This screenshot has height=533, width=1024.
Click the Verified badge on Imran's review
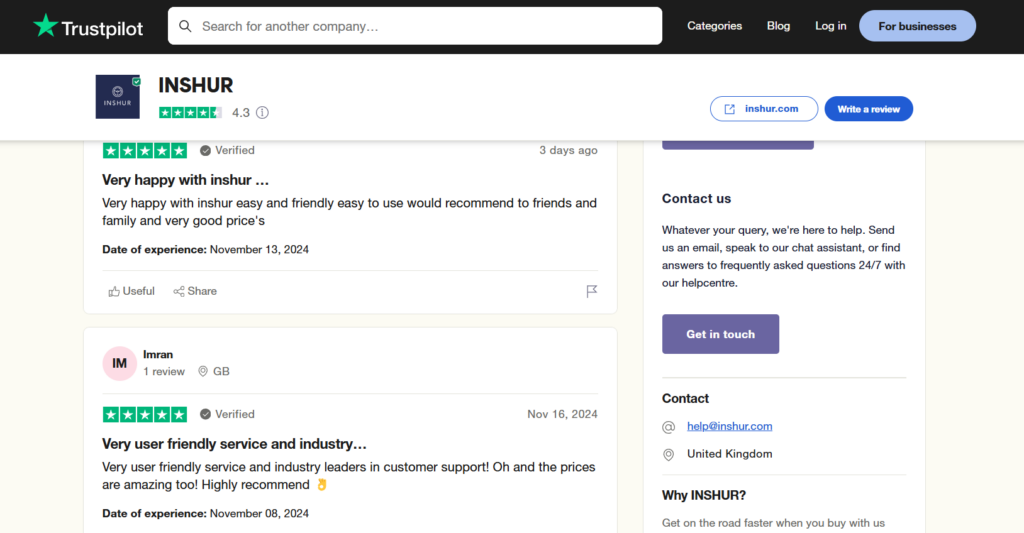click(x=227, y=414)
